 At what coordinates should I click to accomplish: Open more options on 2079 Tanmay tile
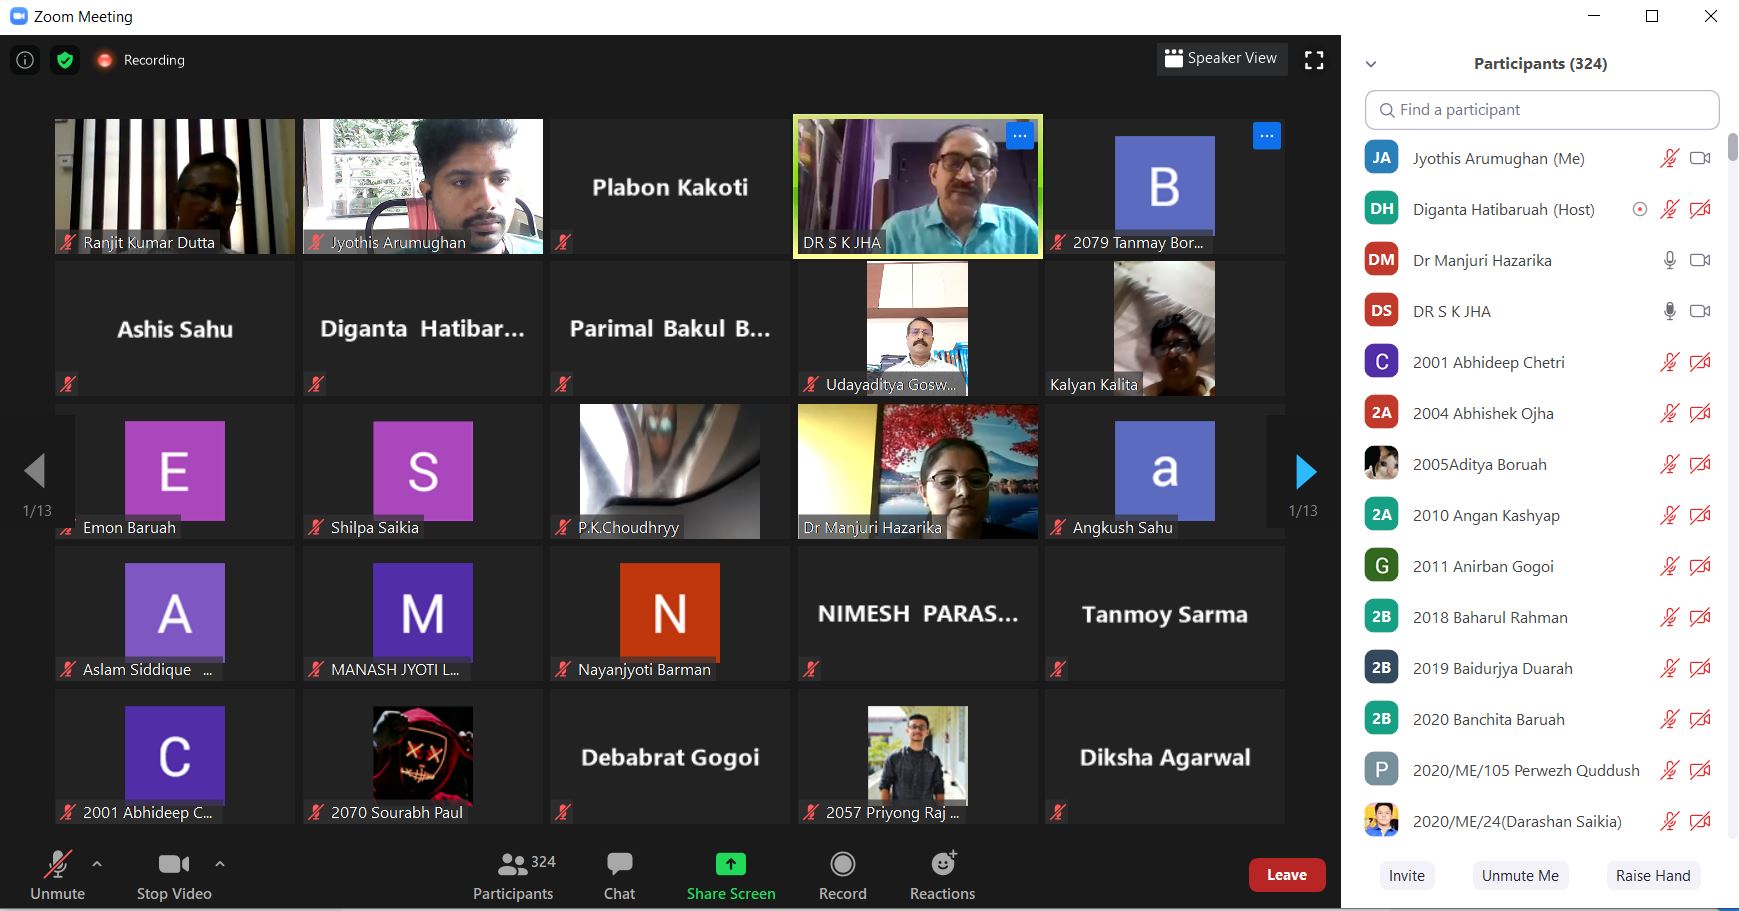click(x=1266, y=136)
